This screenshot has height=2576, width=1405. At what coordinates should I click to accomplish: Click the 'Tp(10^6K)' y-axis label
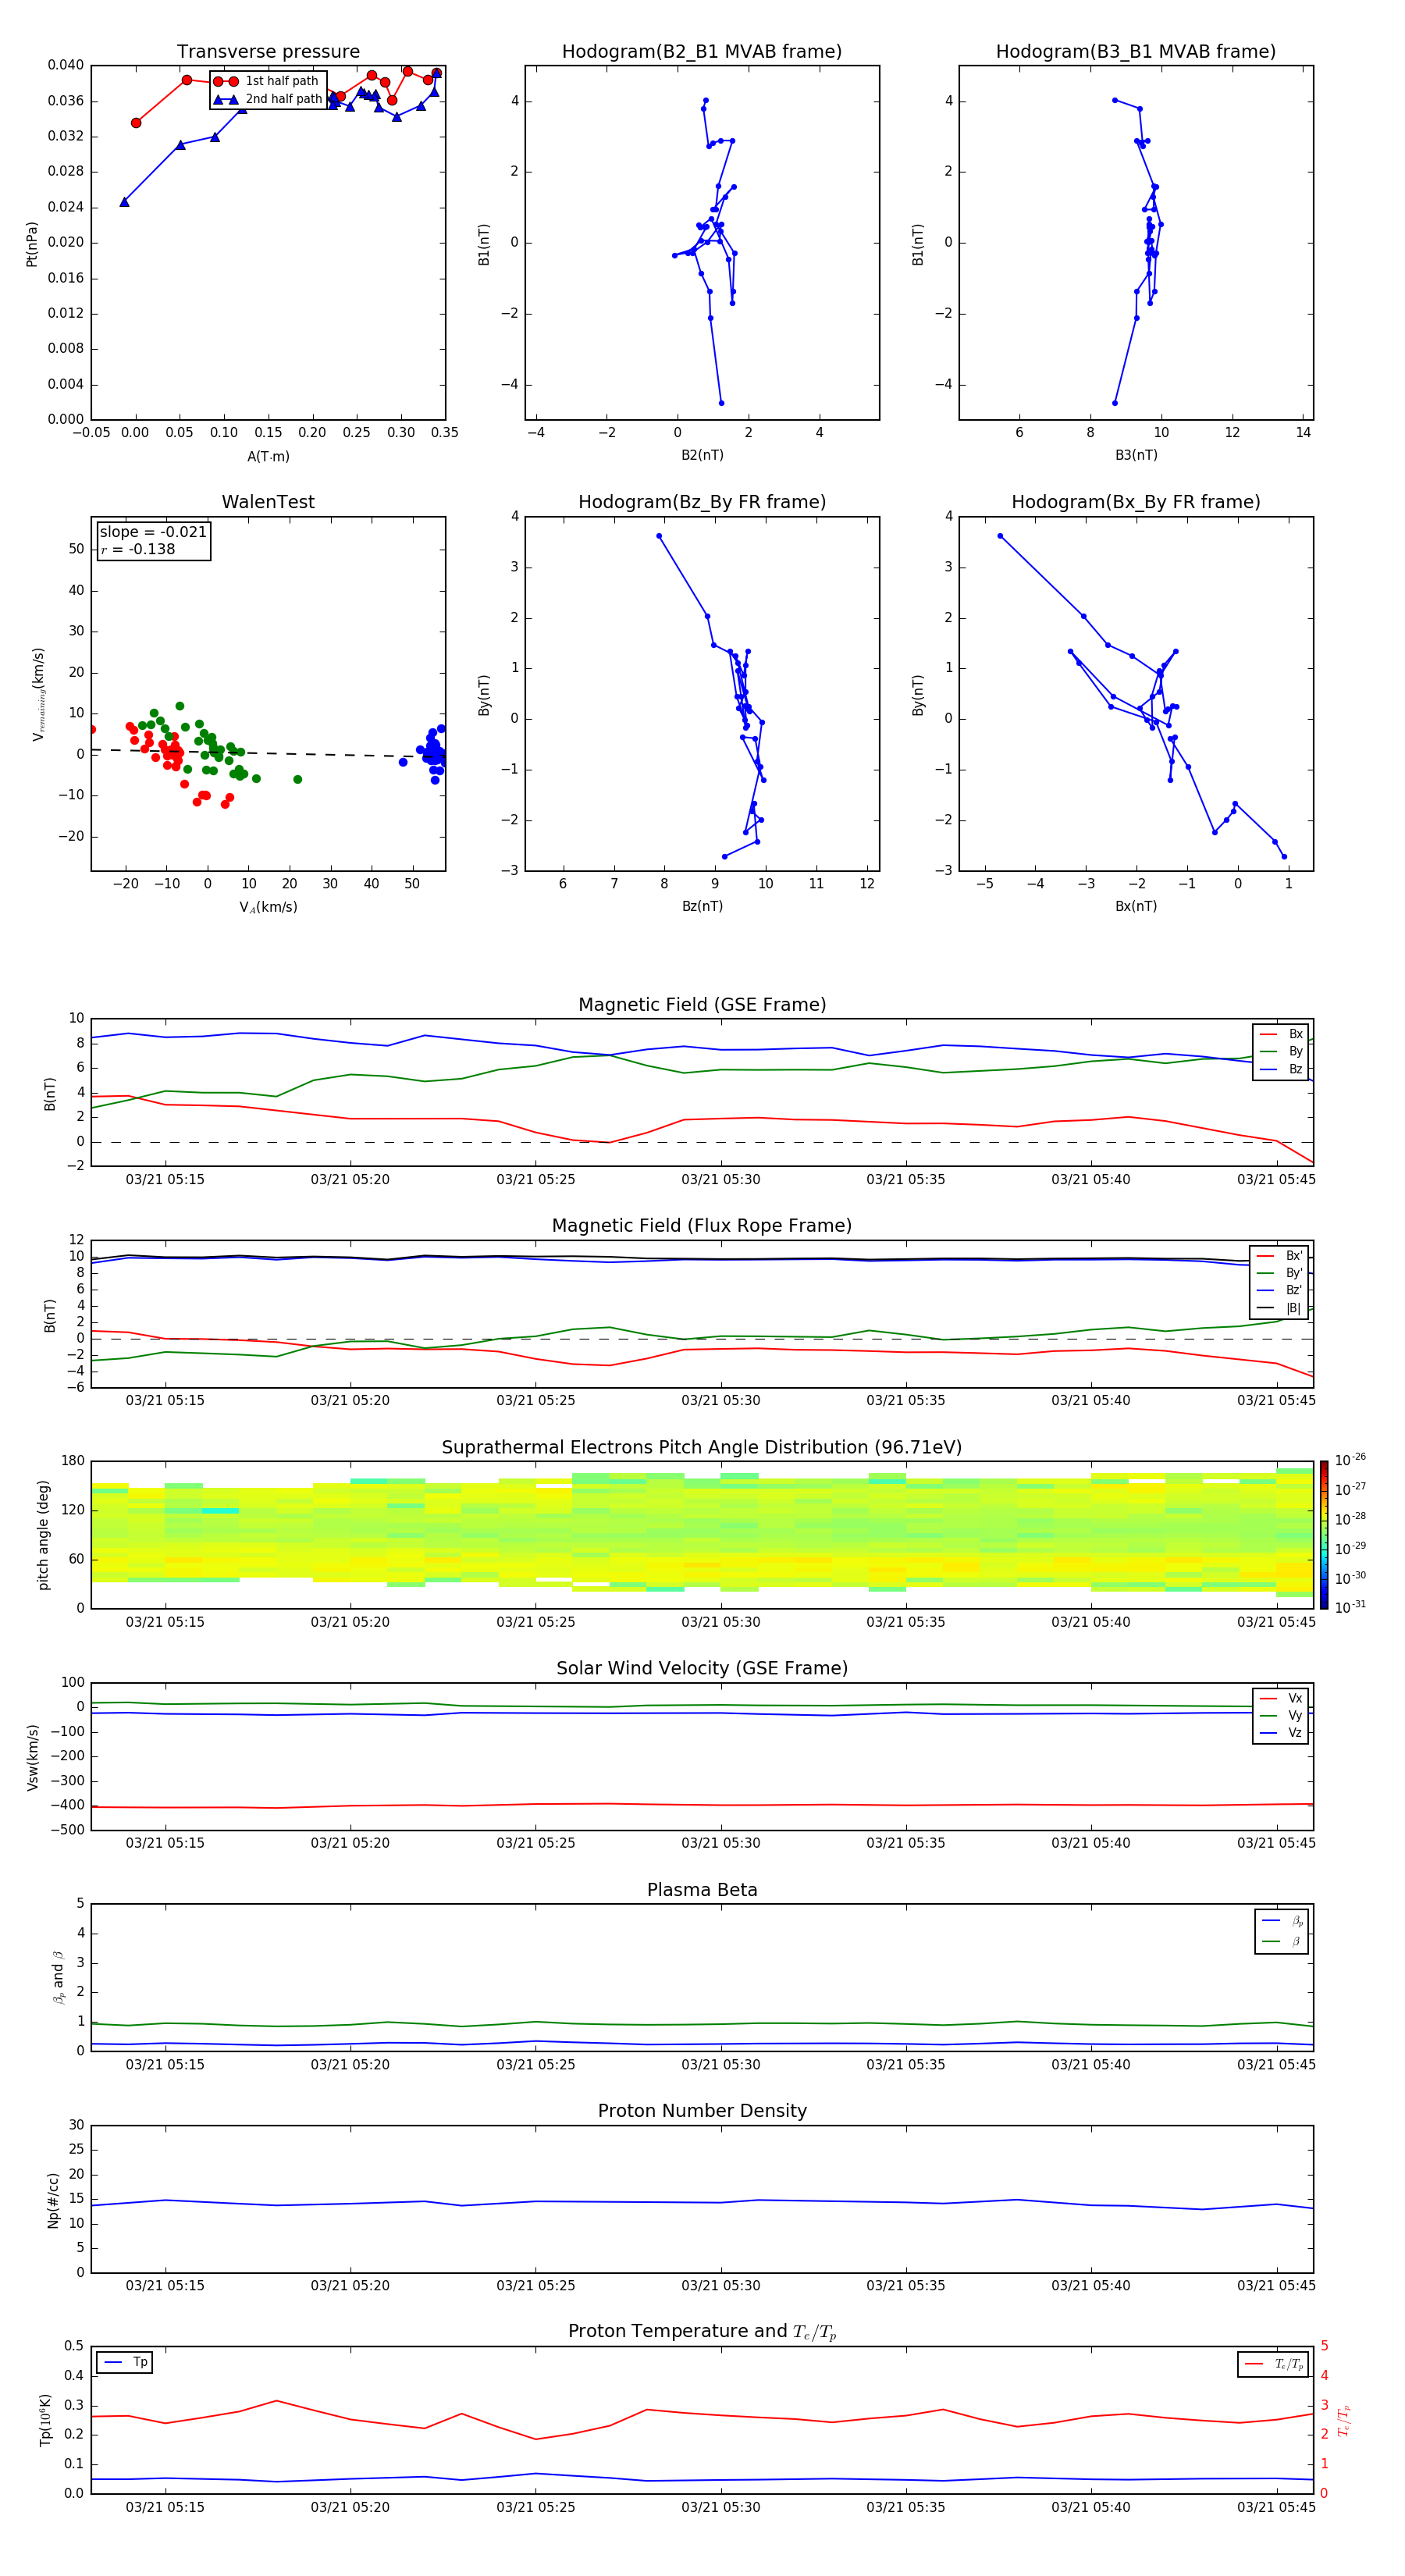[x=45, y=2420]
